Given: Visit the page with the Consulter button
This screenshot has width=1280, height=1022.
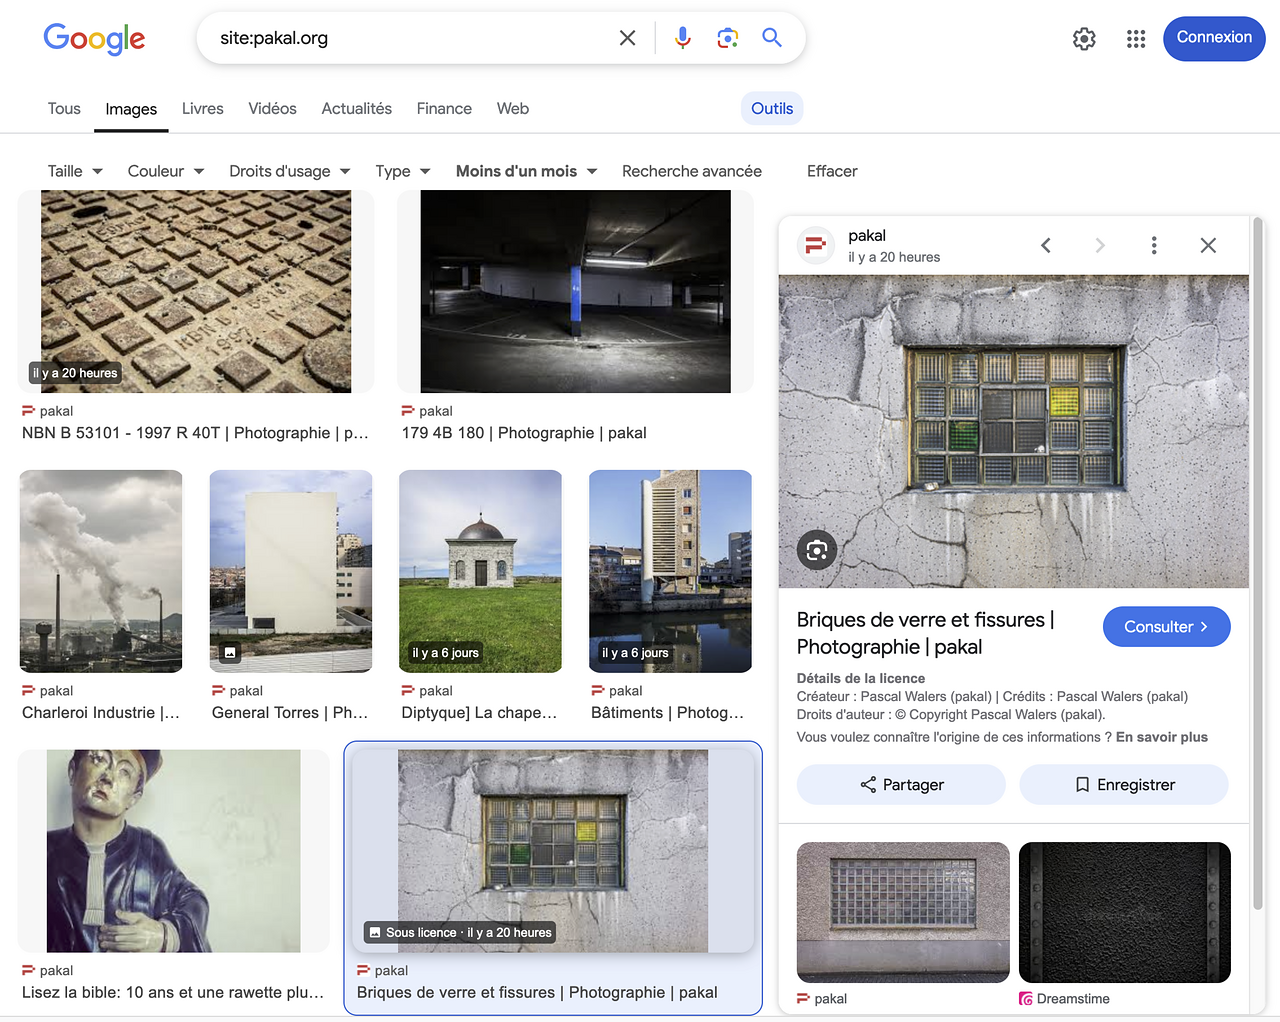Looking at the screenshot, I should (1166, 626).
